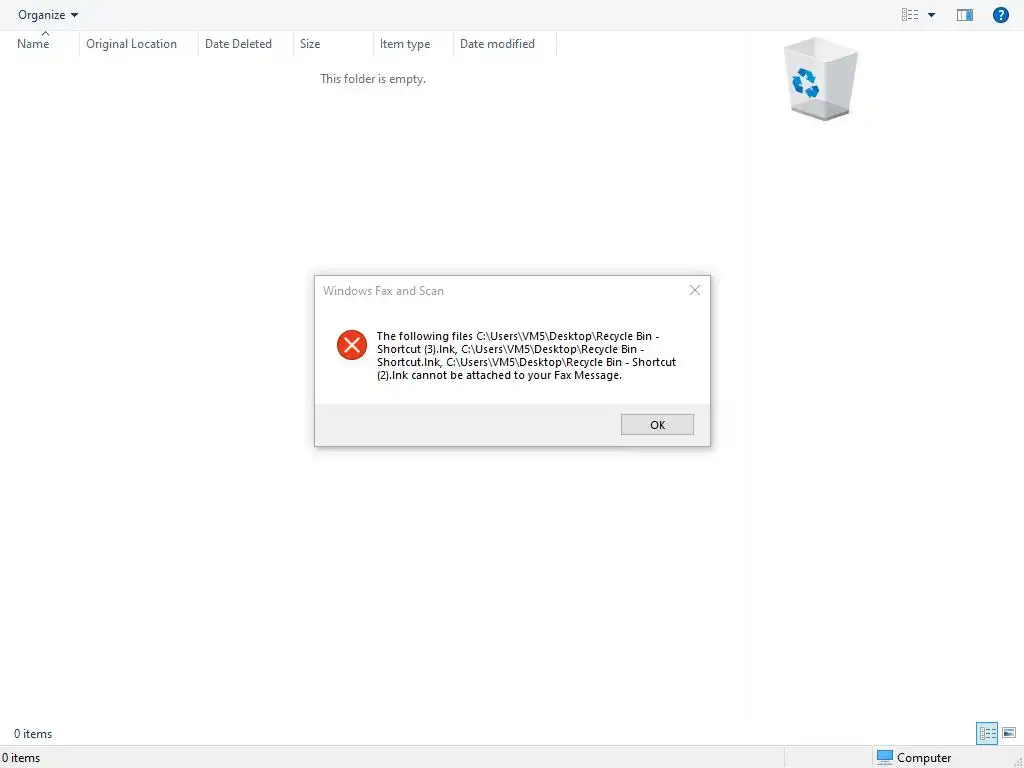Toggle the preview pane icon

point(965,15)
